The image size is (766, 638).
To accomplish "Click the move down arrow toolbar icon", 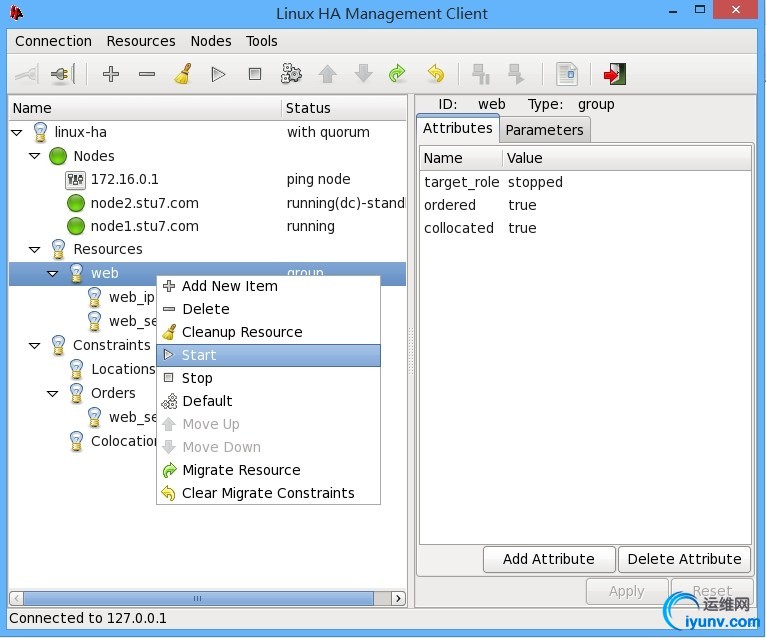I will pyautogui.click(x=363, y=74).
